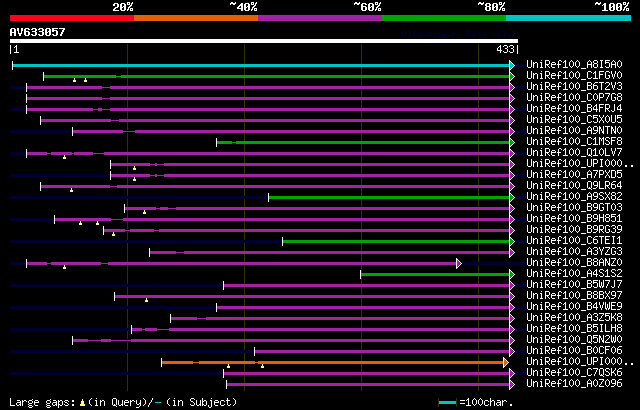The image size is (640, 410).
Task: Select the UniRef100_Q10LV7 hit name
Action: (574, 153)
